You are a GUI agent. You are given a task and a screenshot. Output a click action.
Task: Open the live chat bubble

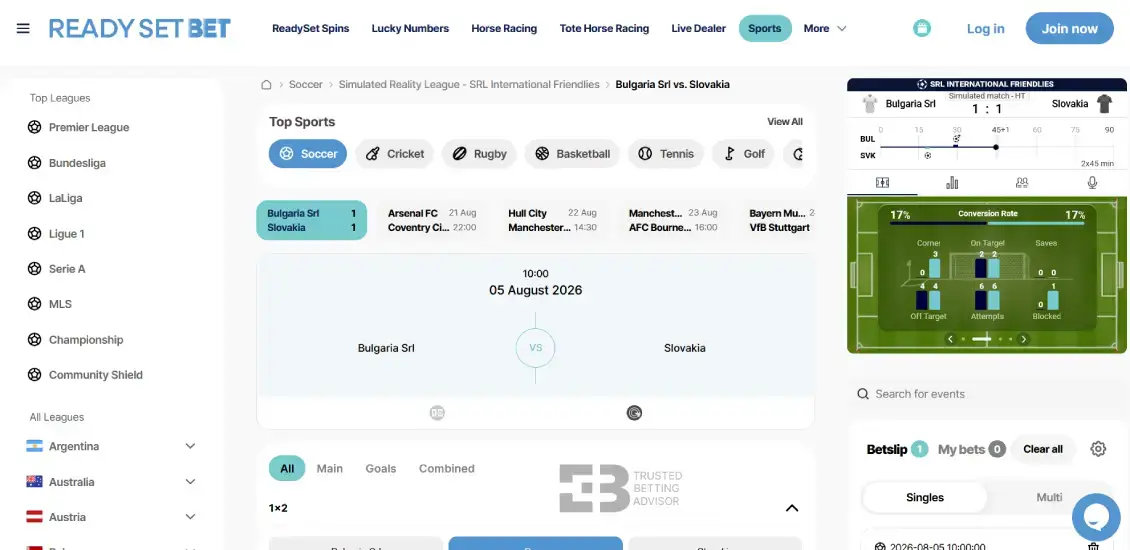click(1096, 517)
